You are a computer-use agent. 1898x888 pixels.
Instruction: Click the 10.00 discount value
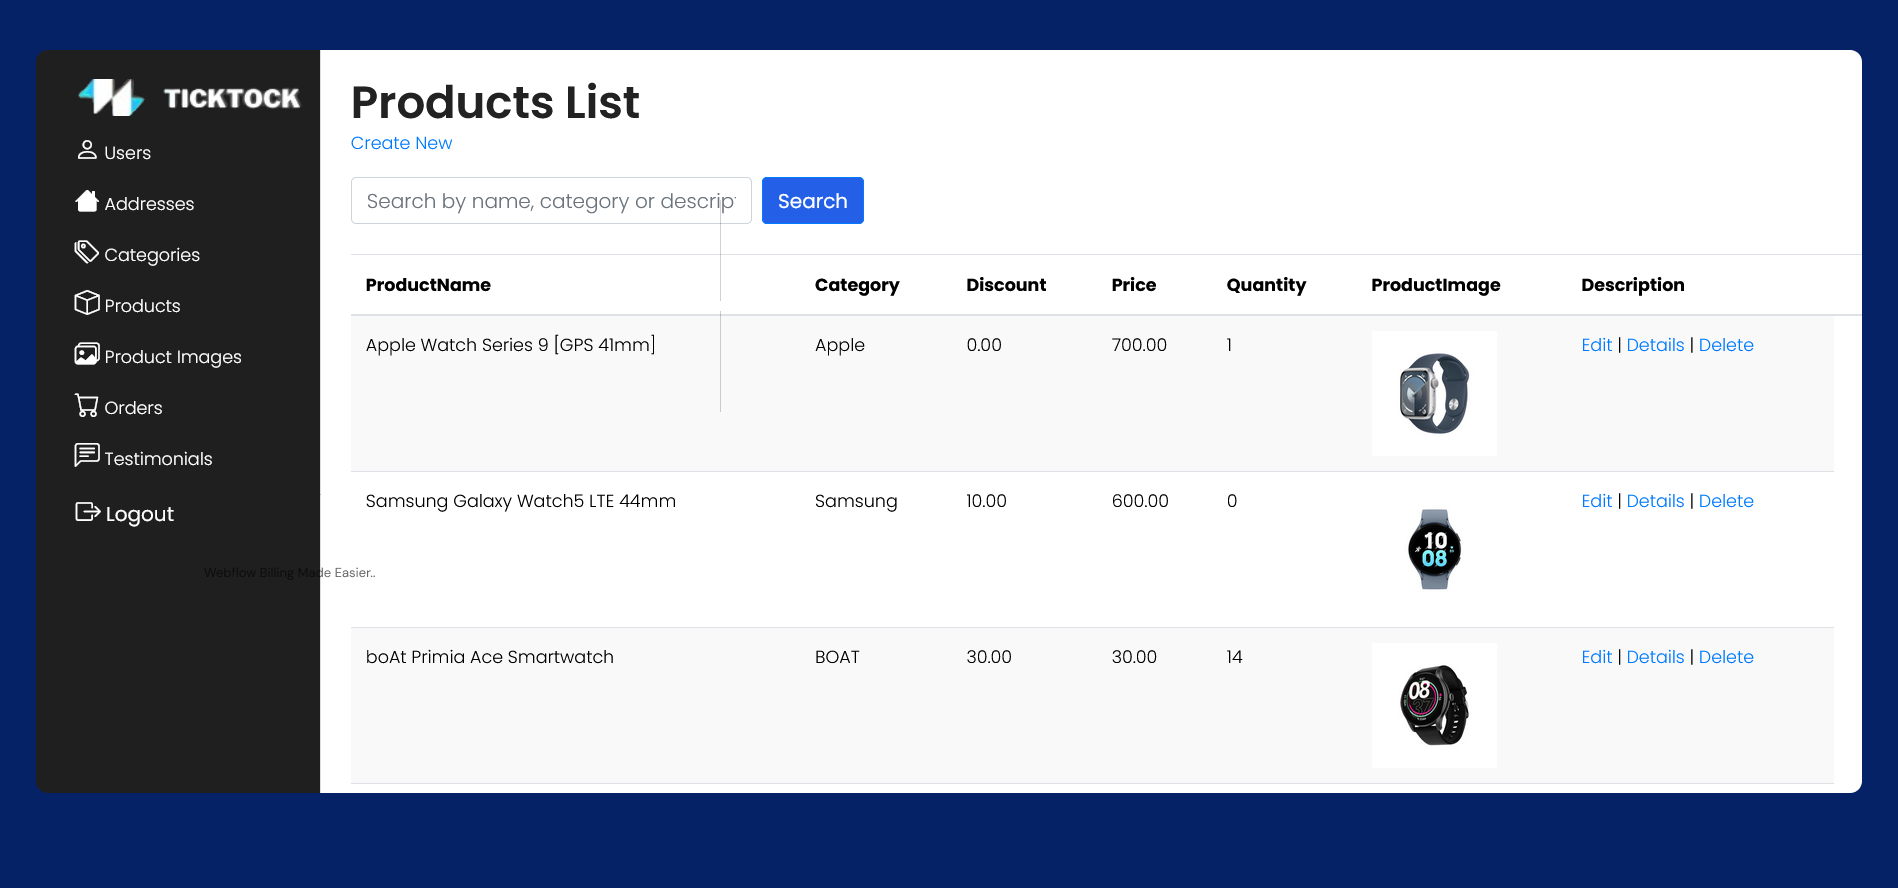(x=986, y=501)
